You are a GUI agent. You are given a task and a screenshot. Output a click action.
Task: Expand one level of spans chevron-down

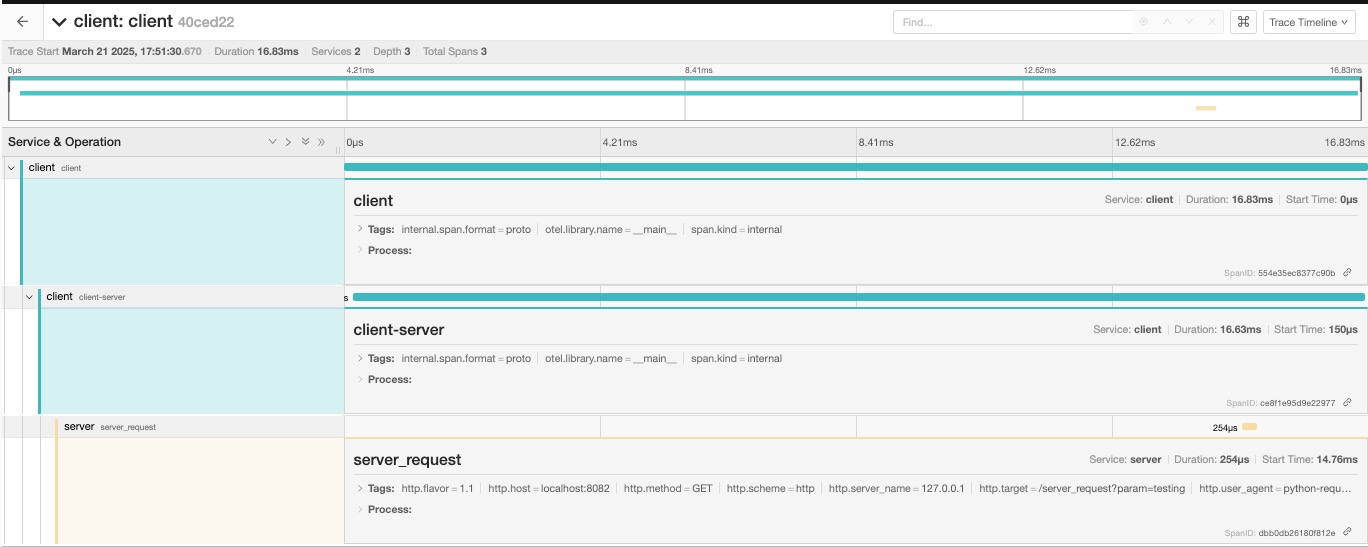click(x=272, y=142)
